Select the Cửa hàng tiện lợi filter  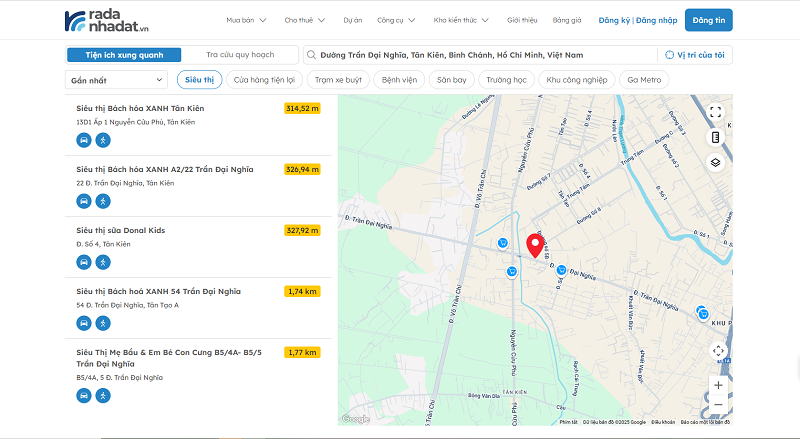pos(264,80)
